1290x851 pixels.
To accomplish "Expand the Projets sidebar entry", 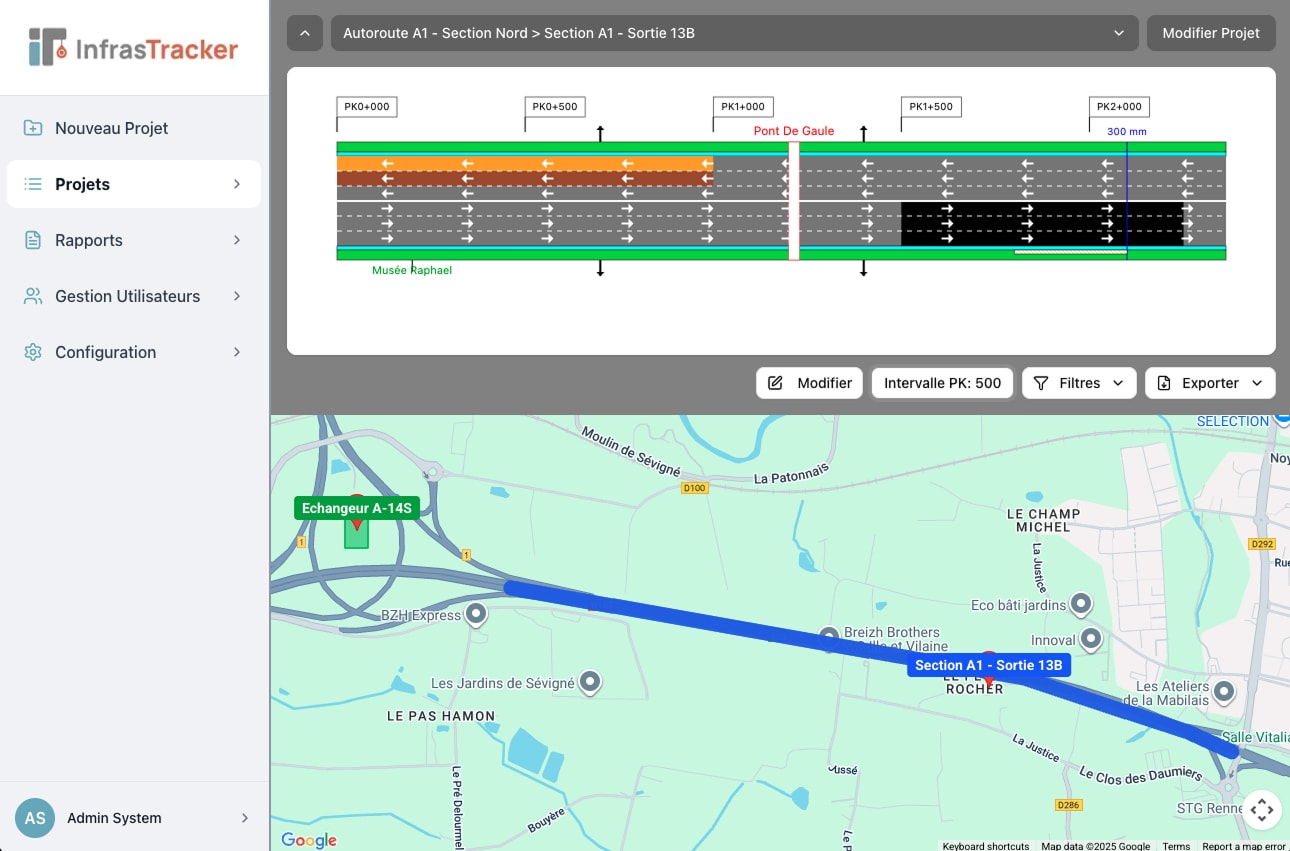I will (236, 184).
